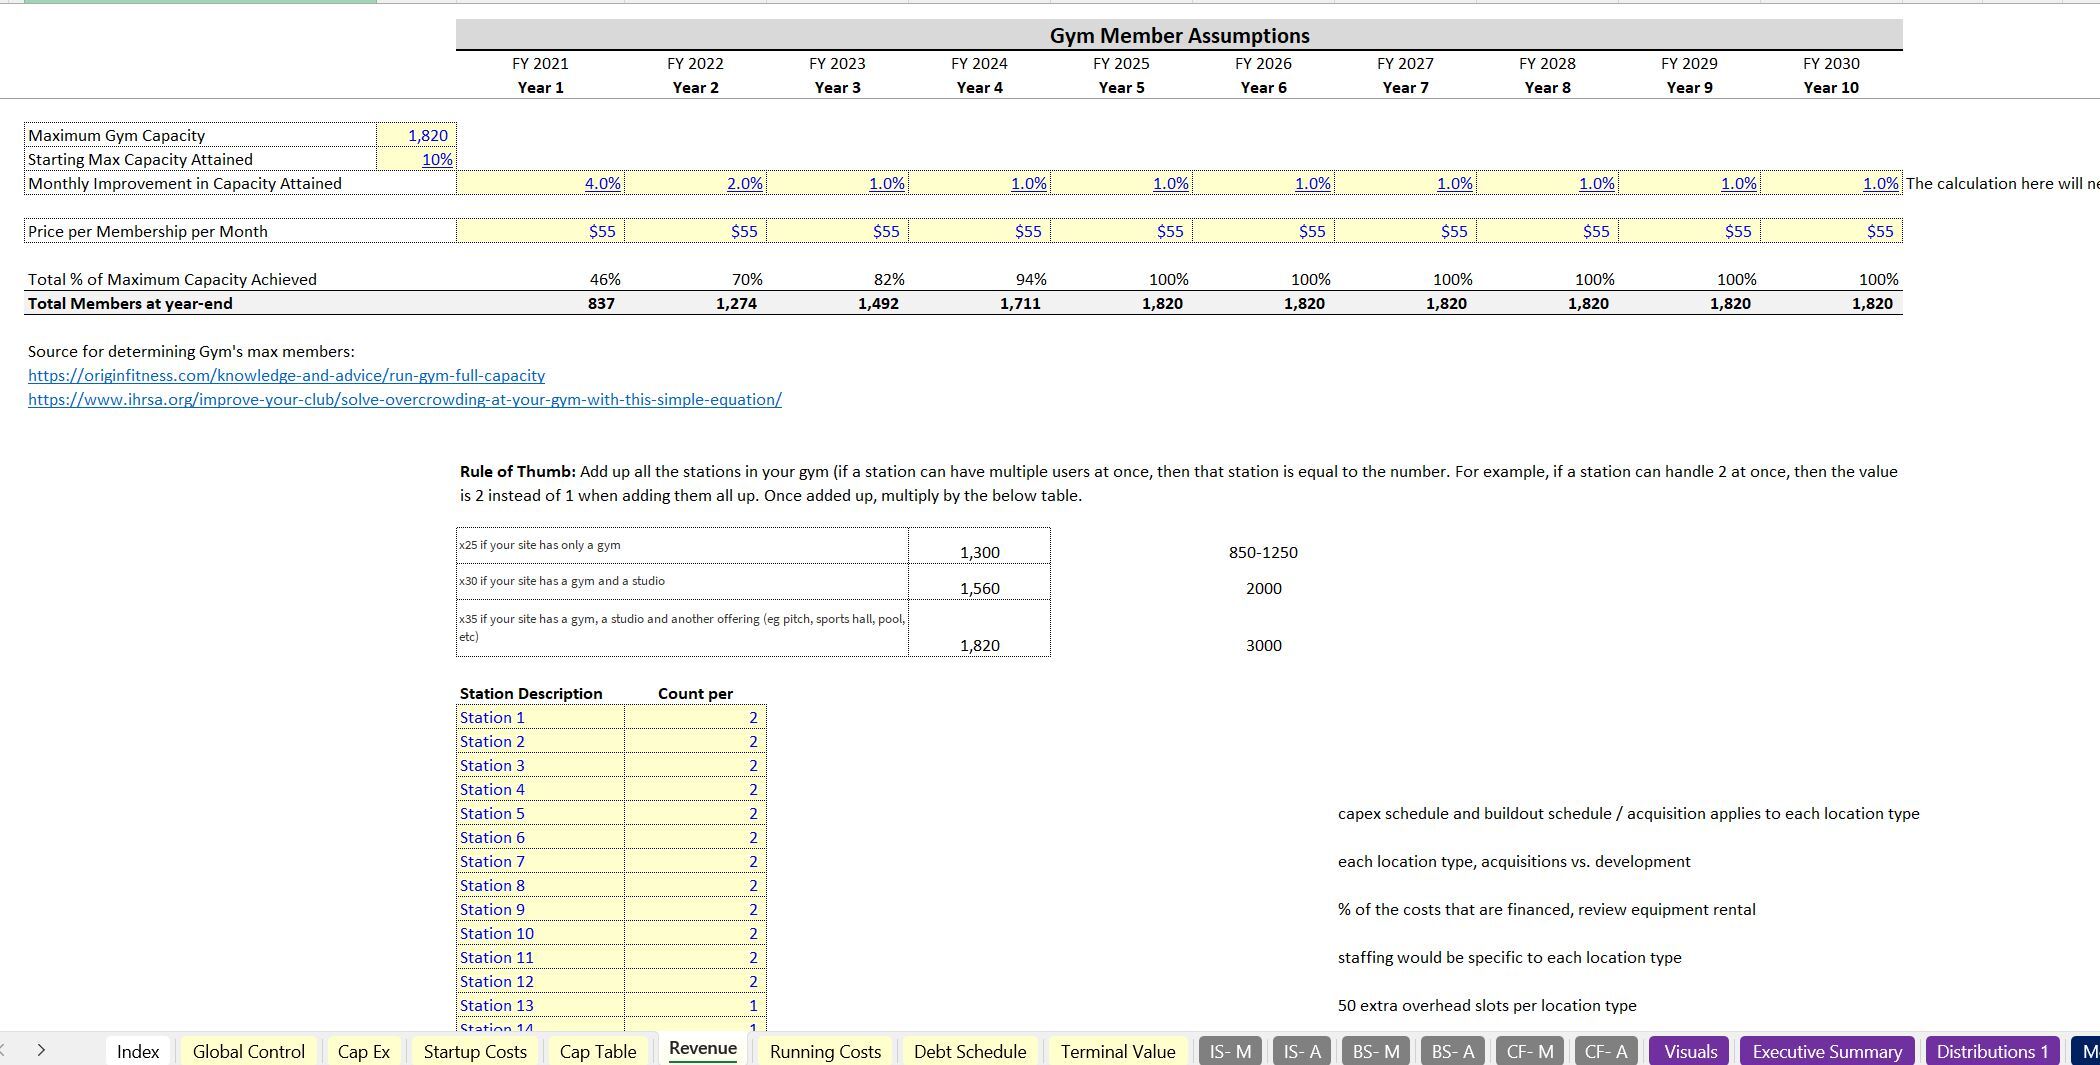Switch to the Cap Ex tab
Image resolution: width=2100 pixels, height=1065 pixels.
pyautogui.click(x=364, y=1051)
